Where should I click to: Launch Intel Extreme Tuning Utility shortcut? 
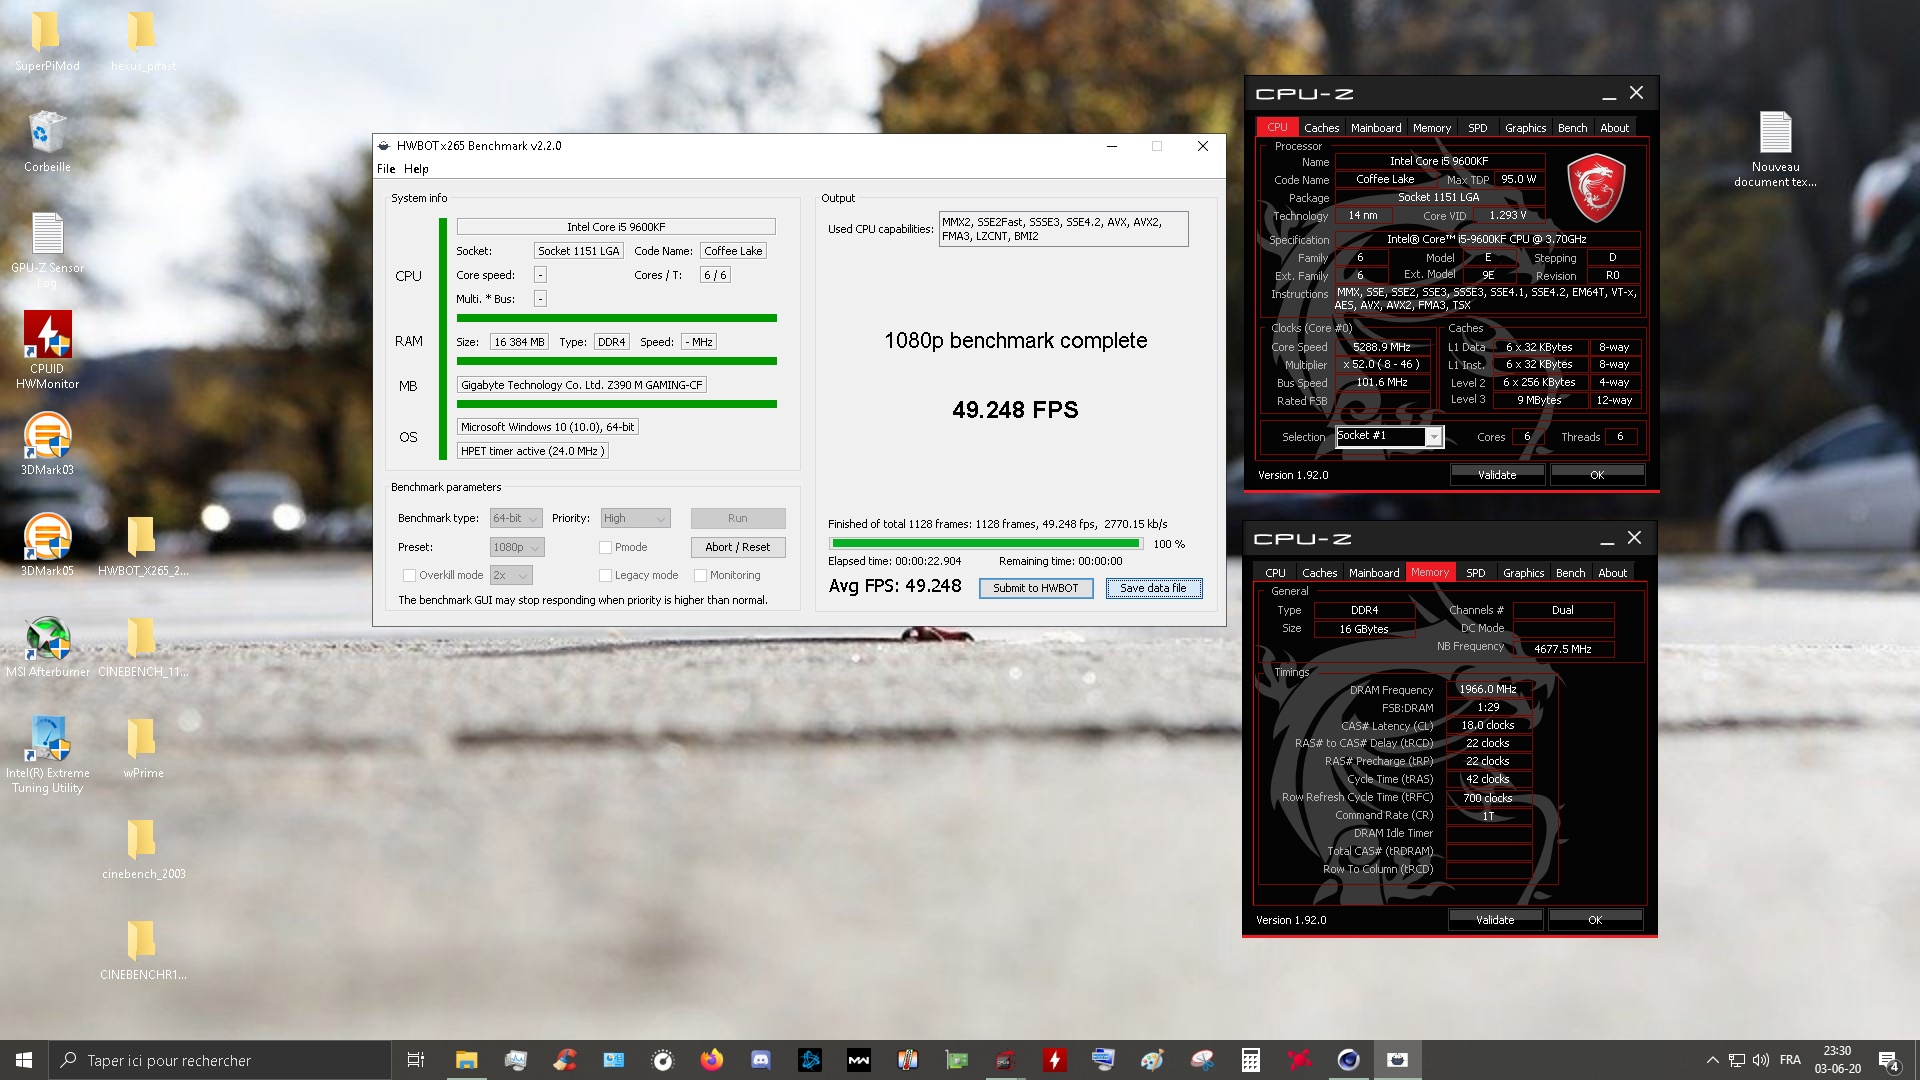tap(47, 754)
